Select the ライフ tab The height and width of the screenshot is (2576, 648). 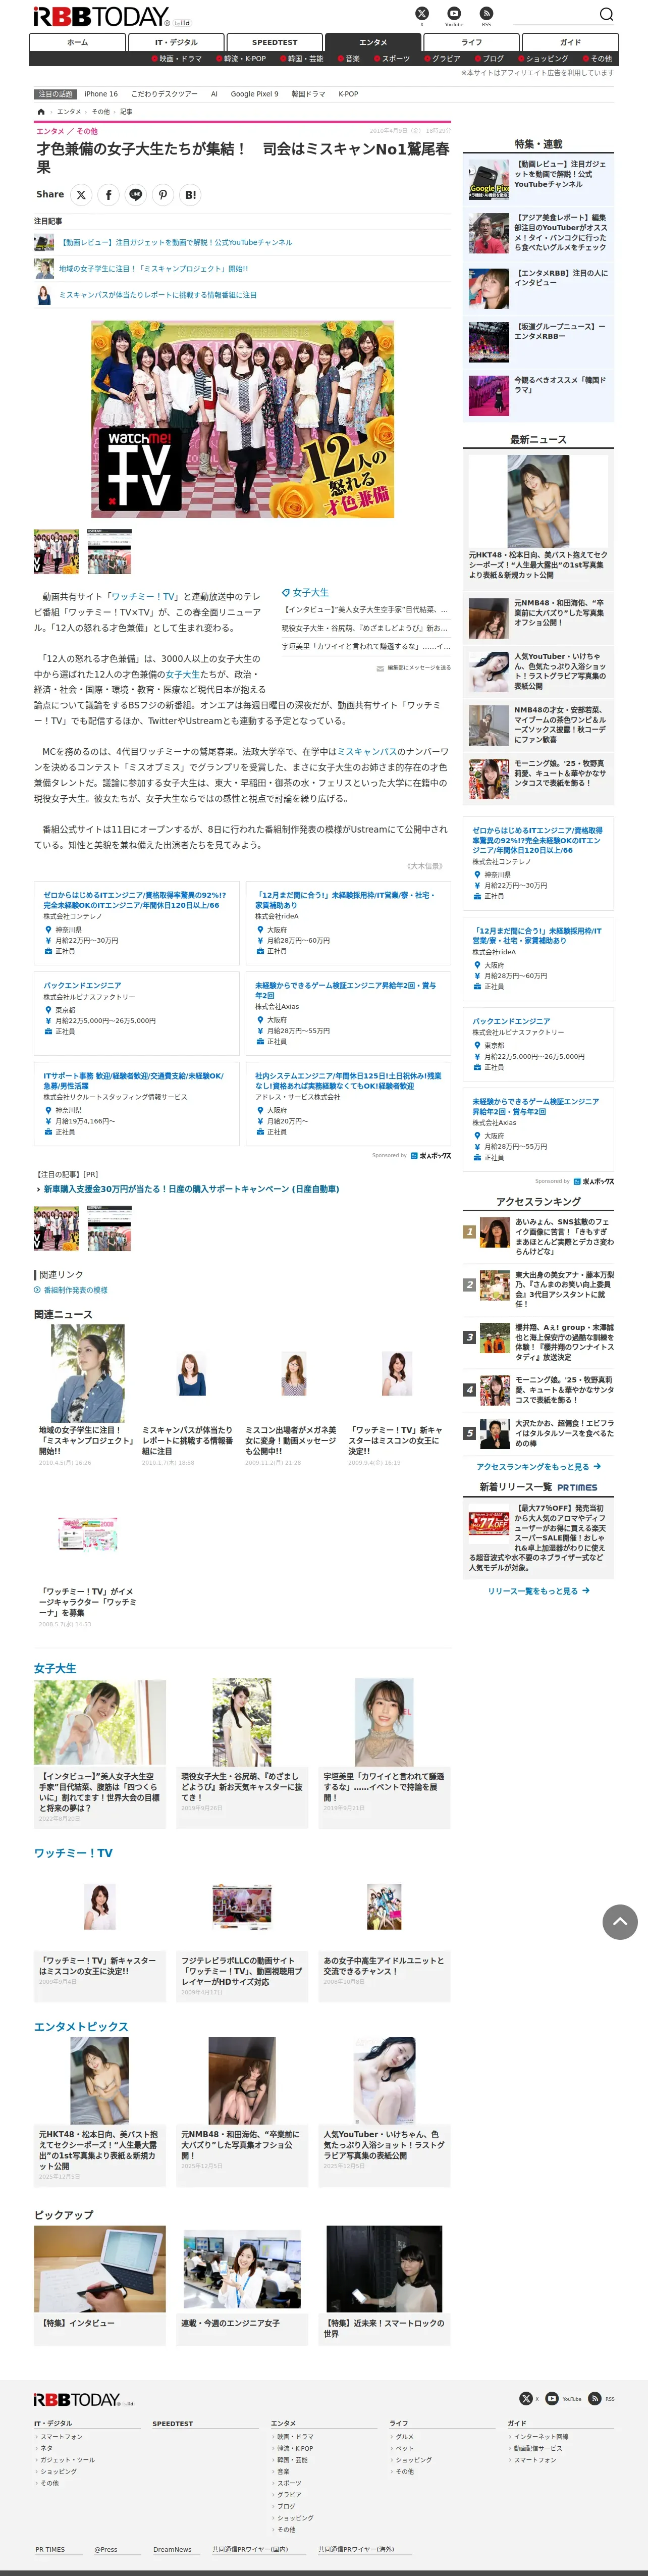click(x=471, y=42)
